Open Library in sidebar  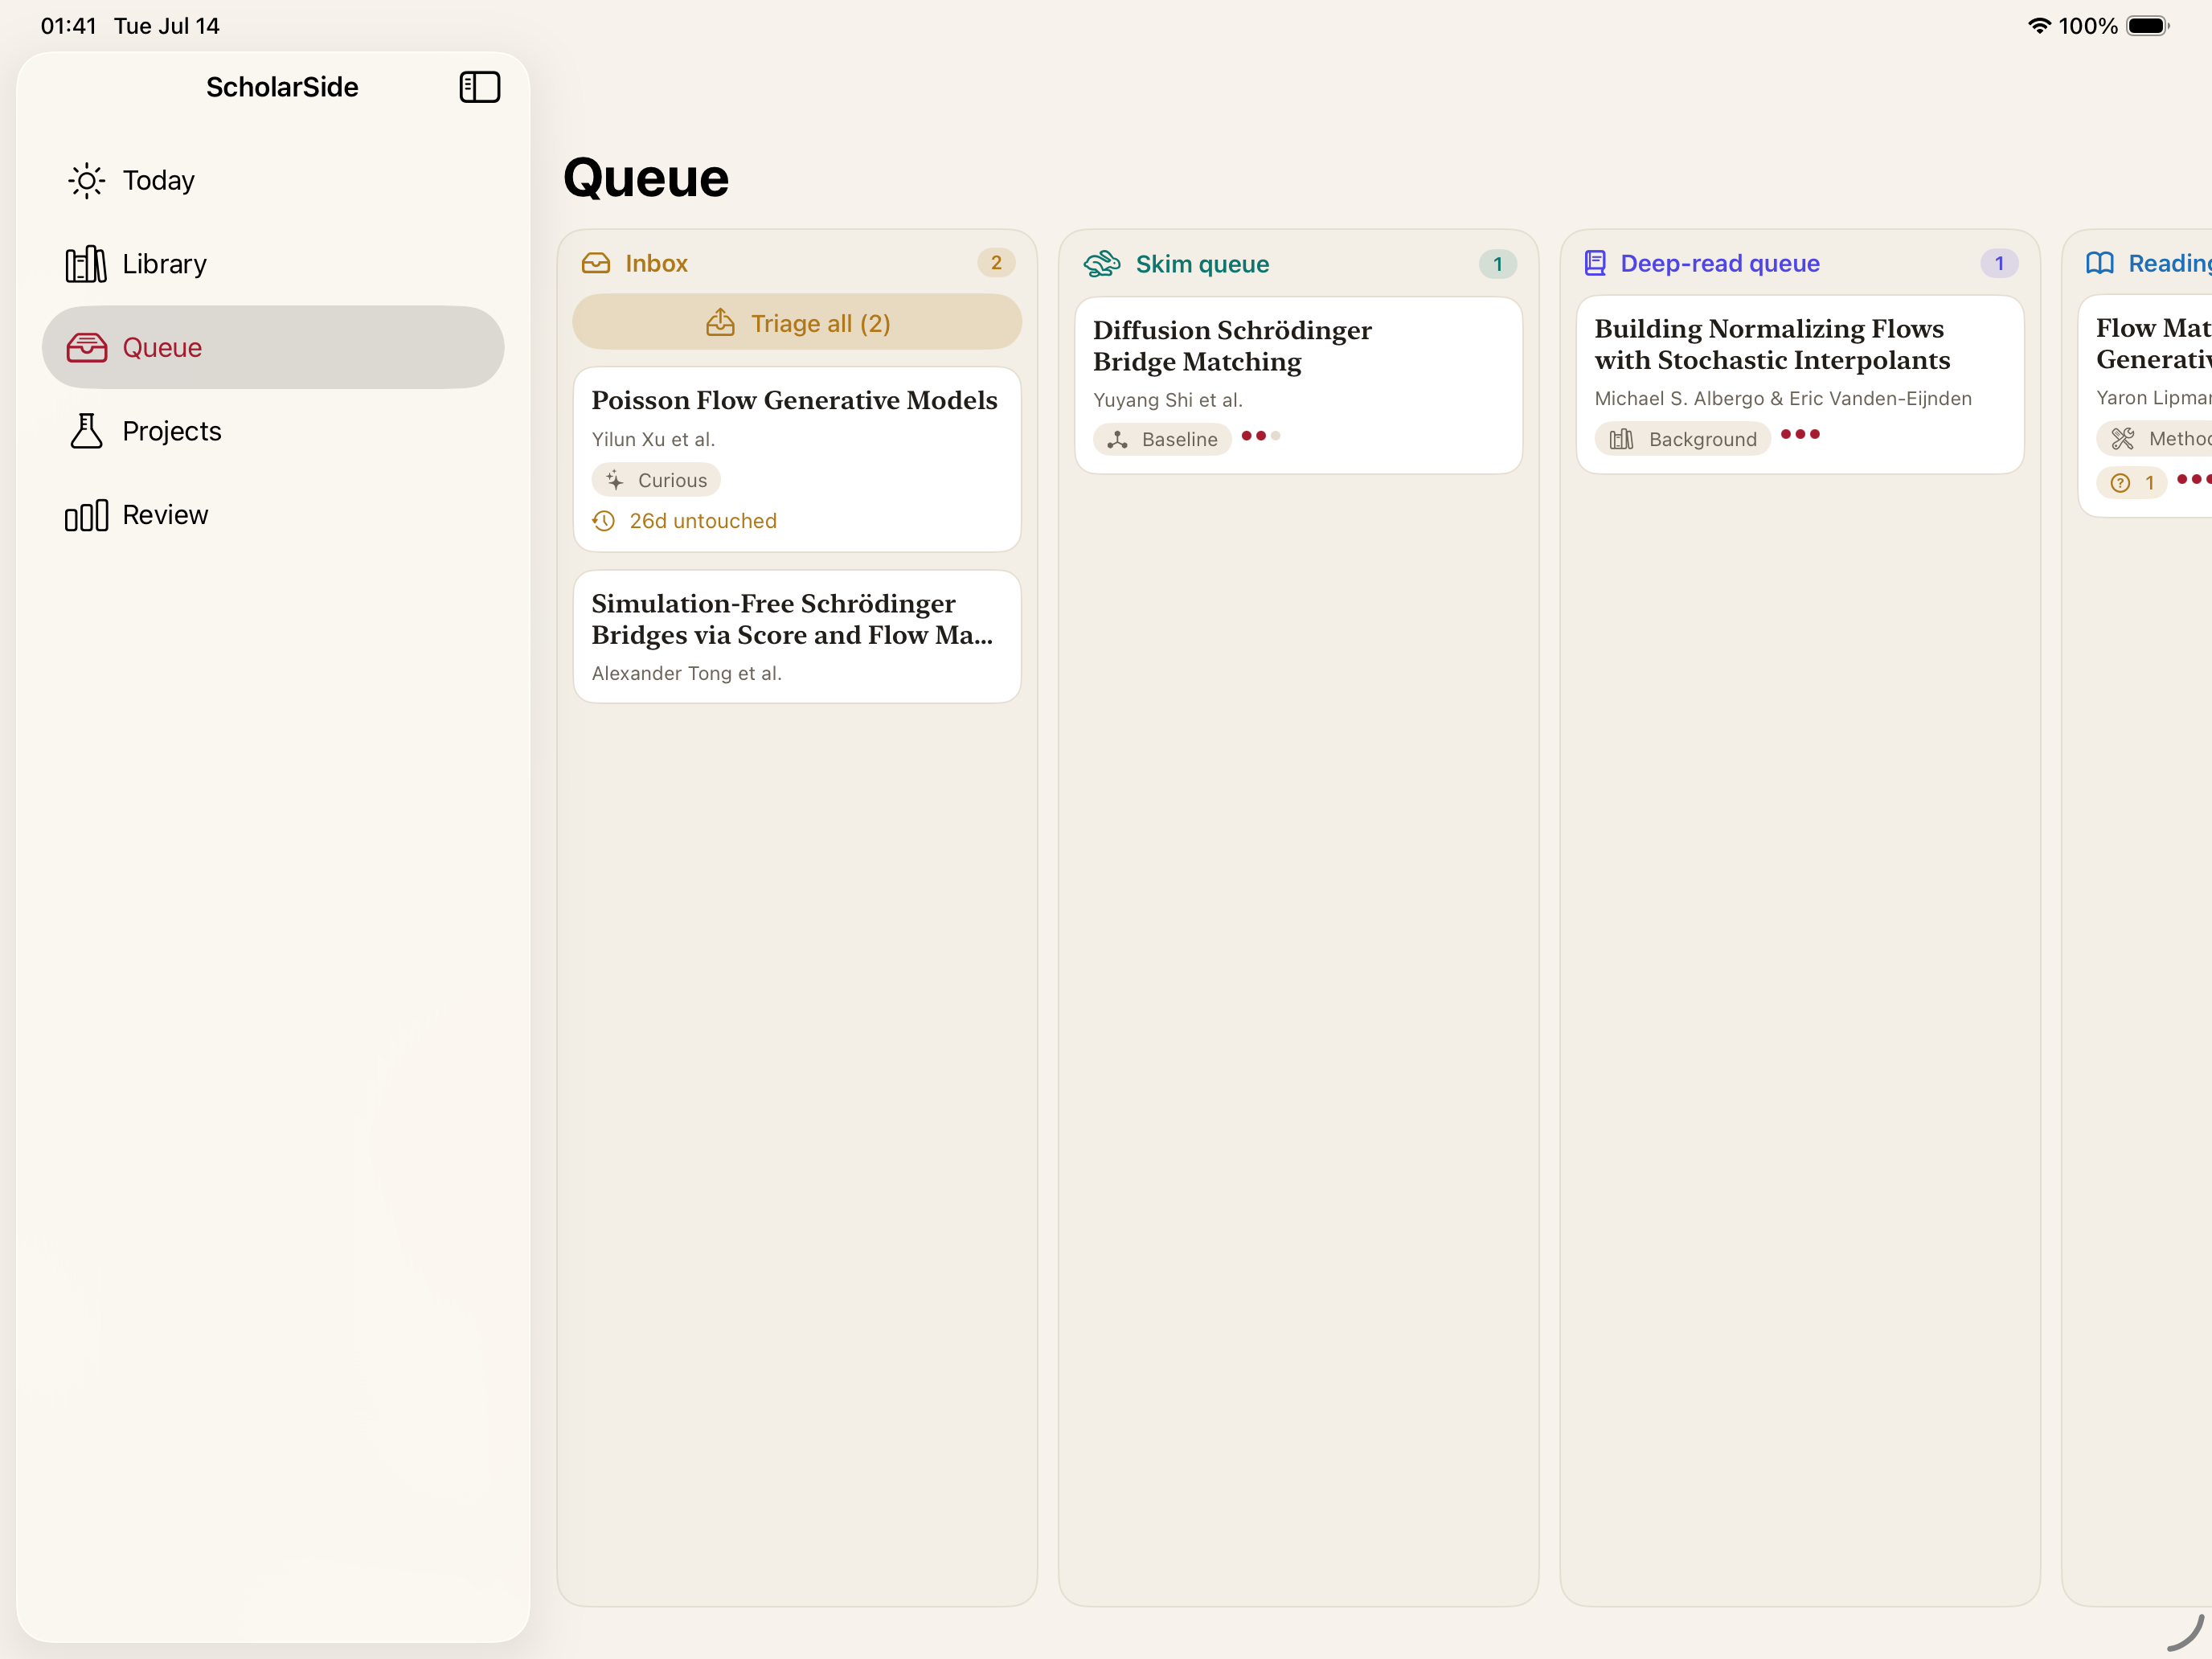point(272,264)
